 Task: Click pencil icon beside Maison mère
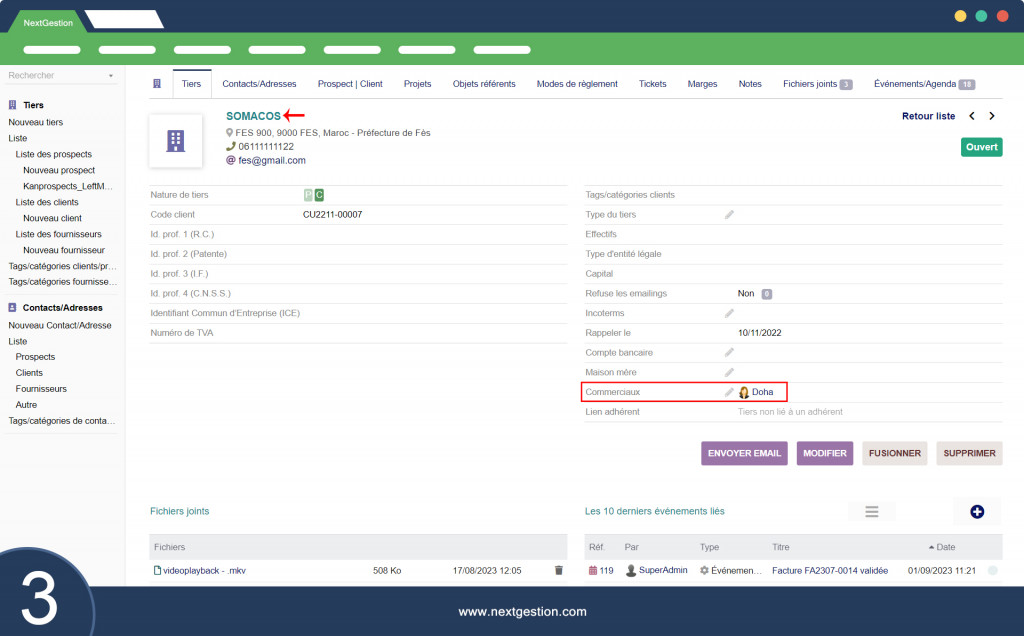click(729, 372)
